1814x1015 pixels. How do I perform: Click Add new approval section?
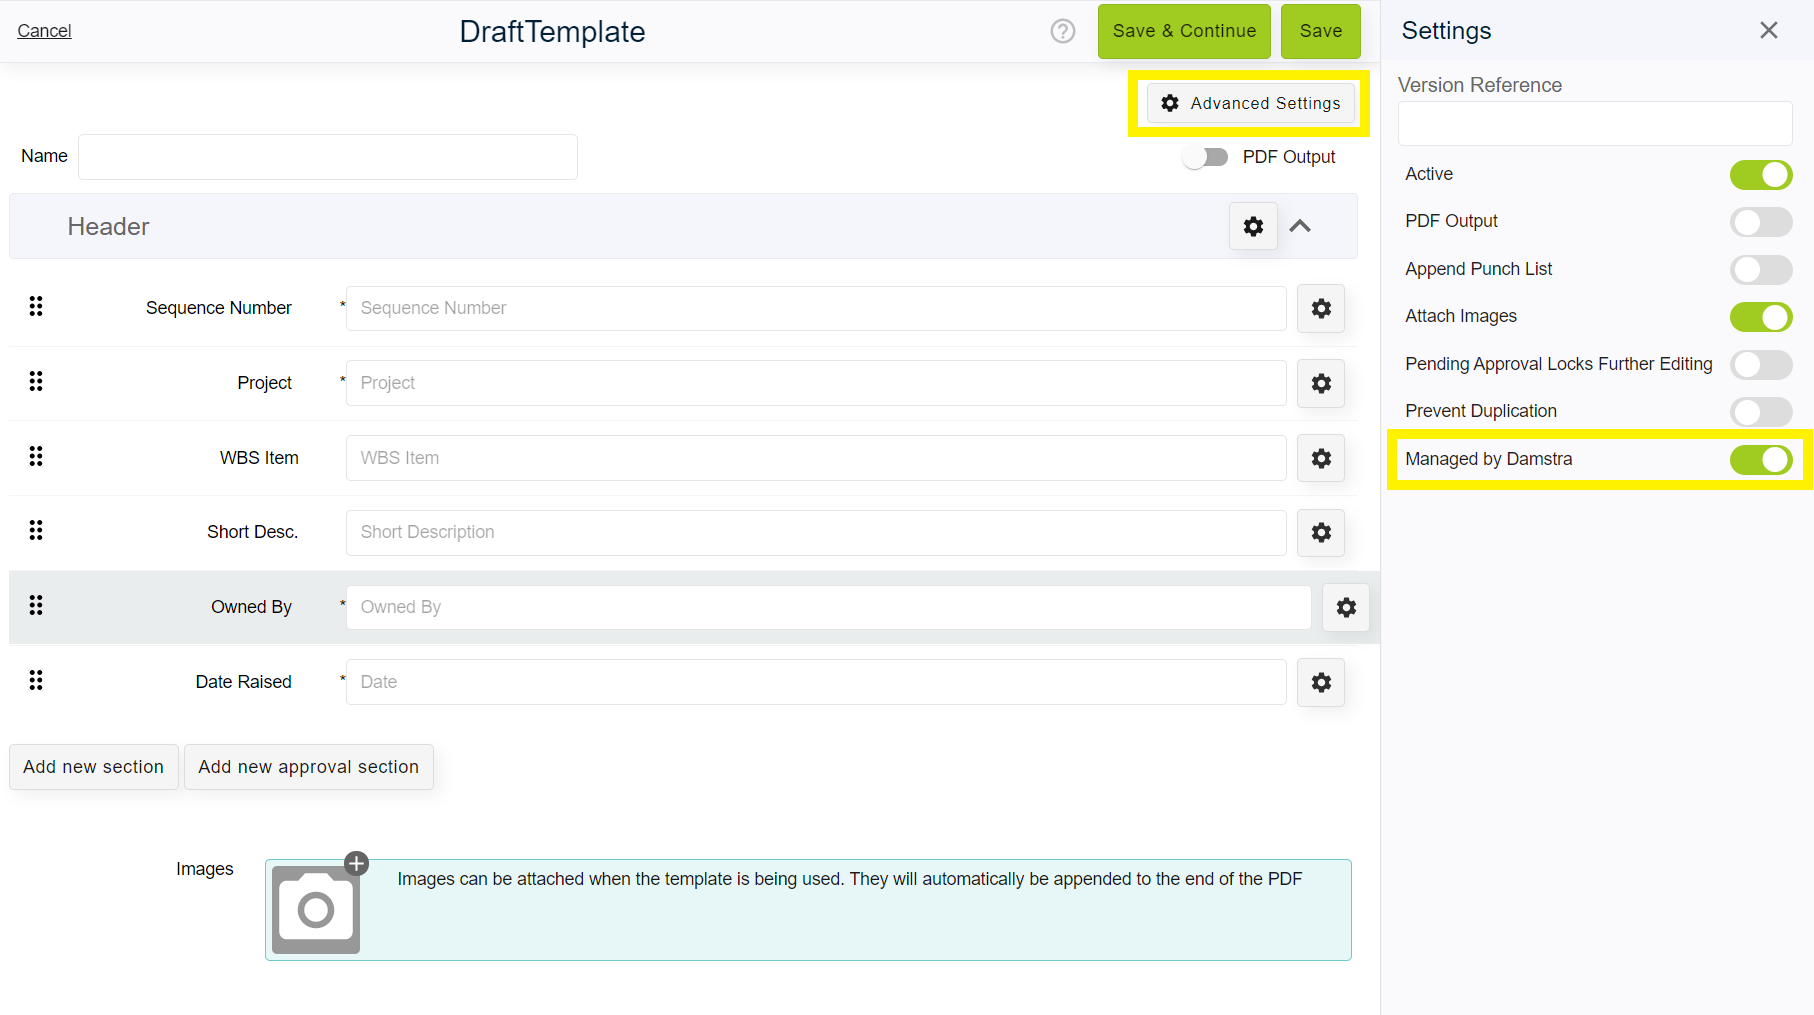309,767
